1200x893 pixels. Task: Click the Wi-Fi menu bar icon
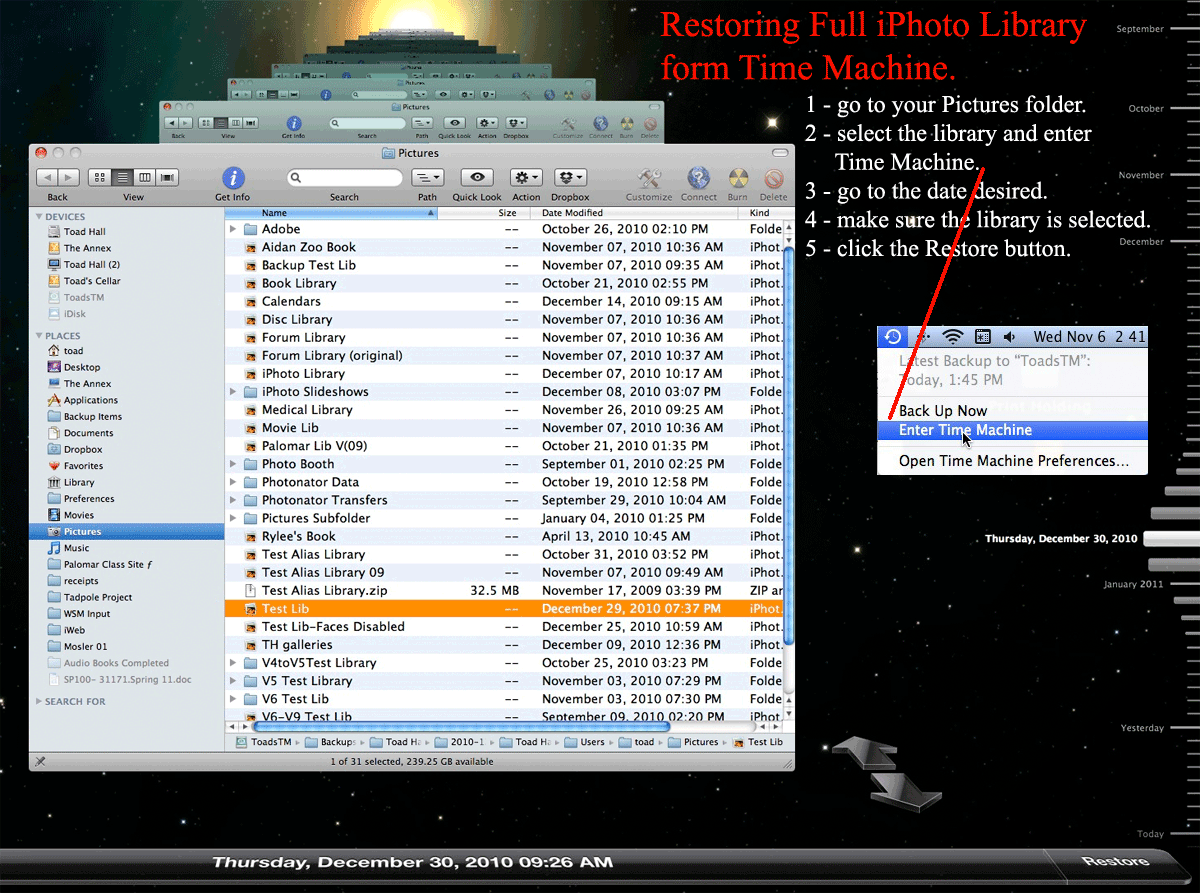[952, 337]
